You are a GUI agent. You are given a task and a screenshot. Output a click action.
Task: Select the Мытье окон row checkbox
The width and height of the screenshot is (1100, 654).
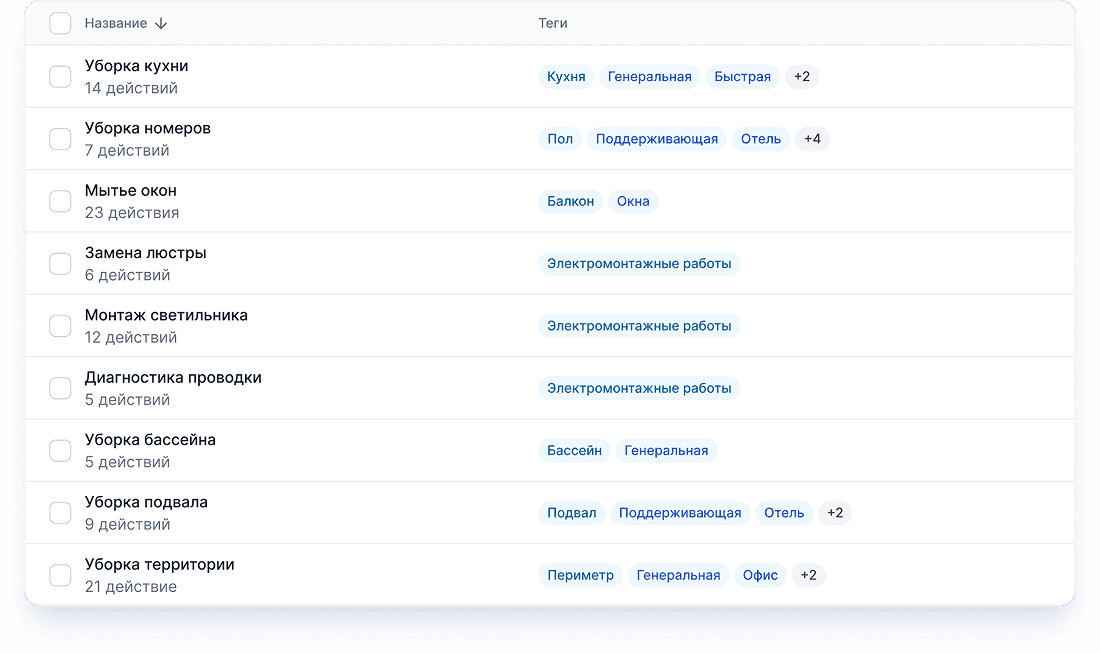click(60, 200)
